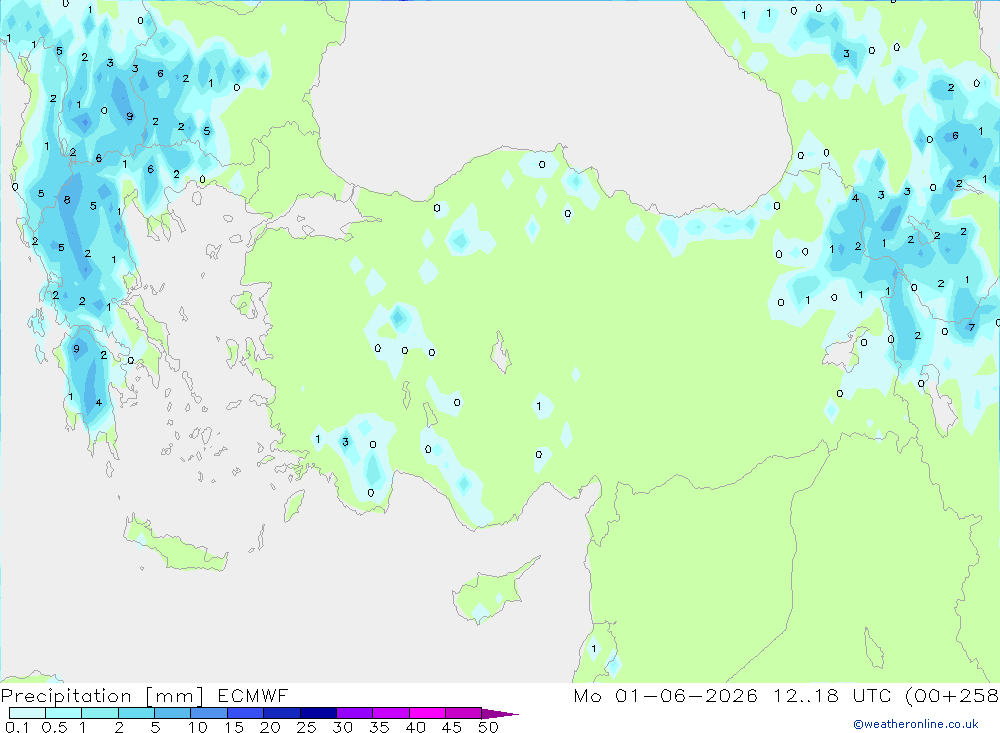The height and width of the screenshot is (733, 1000).
Task: Click the precipitation value "8" on the map
Action: [x=67, y=200]
